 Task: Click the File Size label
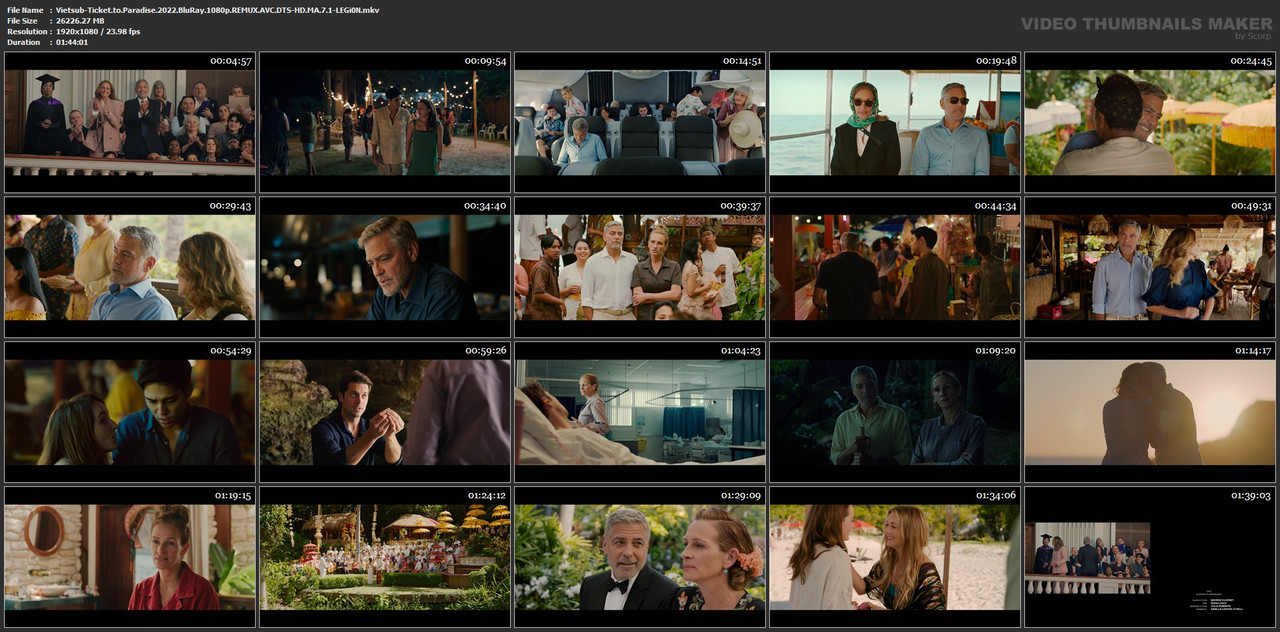click(22, 21)
